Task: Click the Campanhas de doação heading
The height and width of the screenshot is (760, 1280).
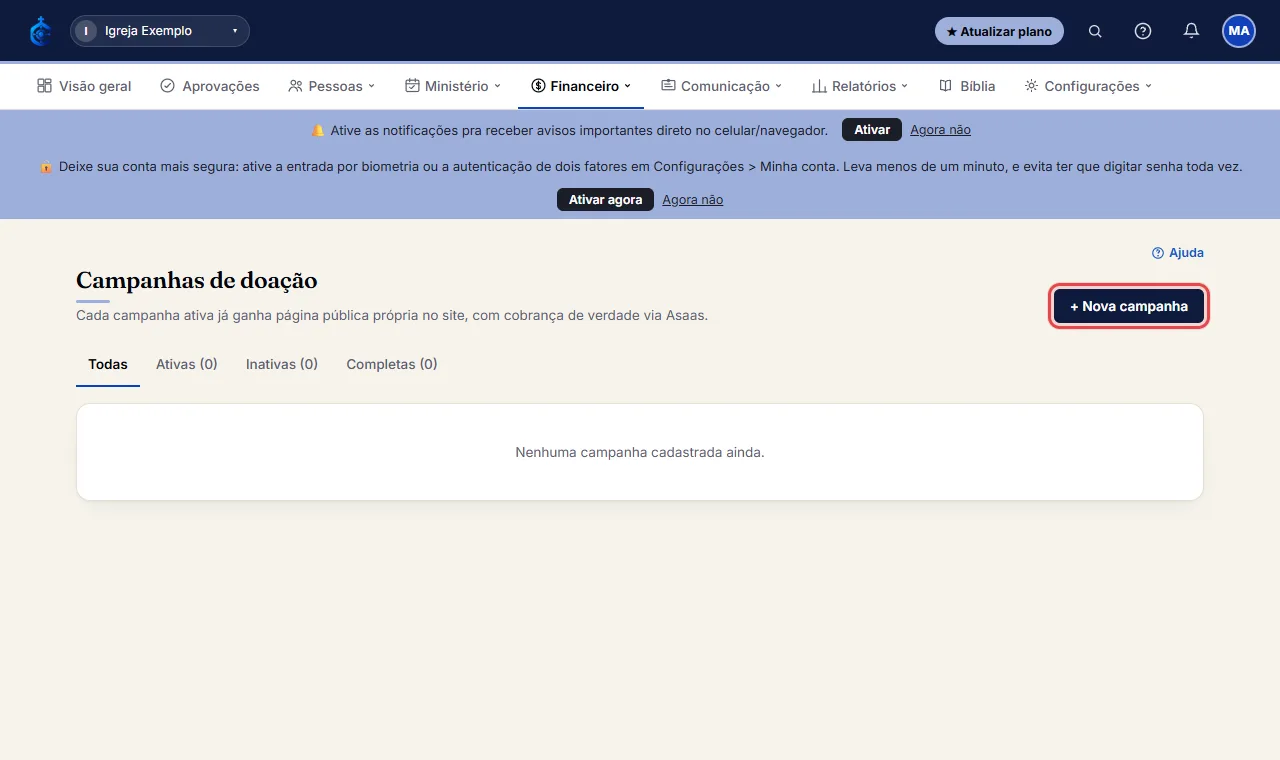Action: [197, 281]
